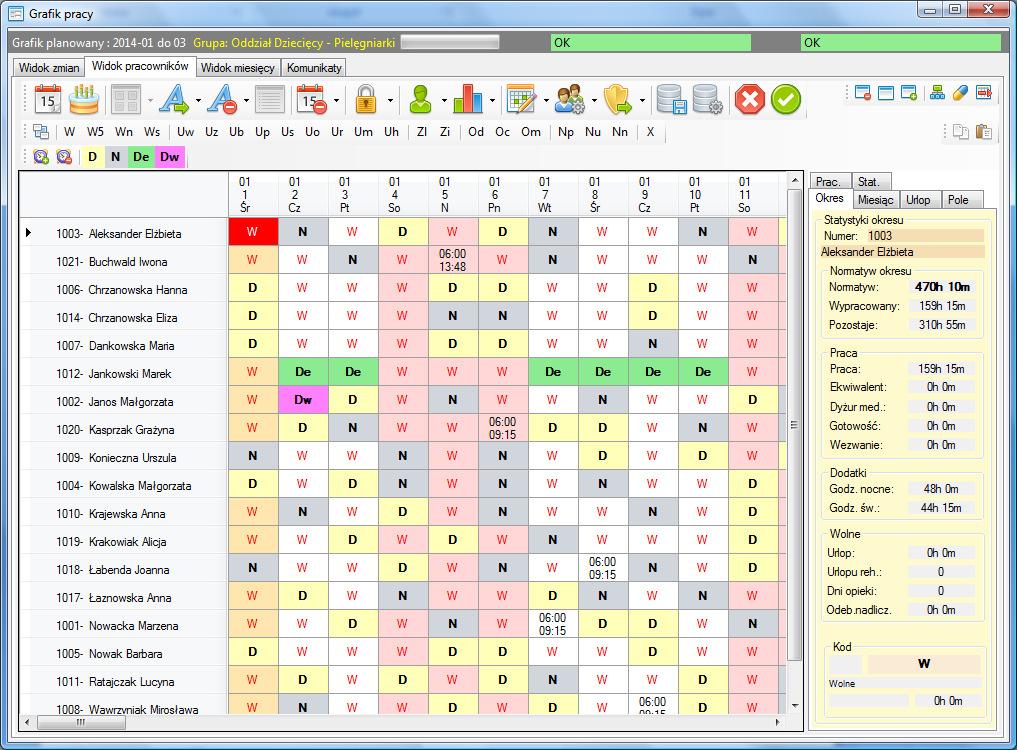Screen dimensions: 1017x750
Task: Click the clipboard paste icon
Action: pyautogui.click(x=984, y=132)
